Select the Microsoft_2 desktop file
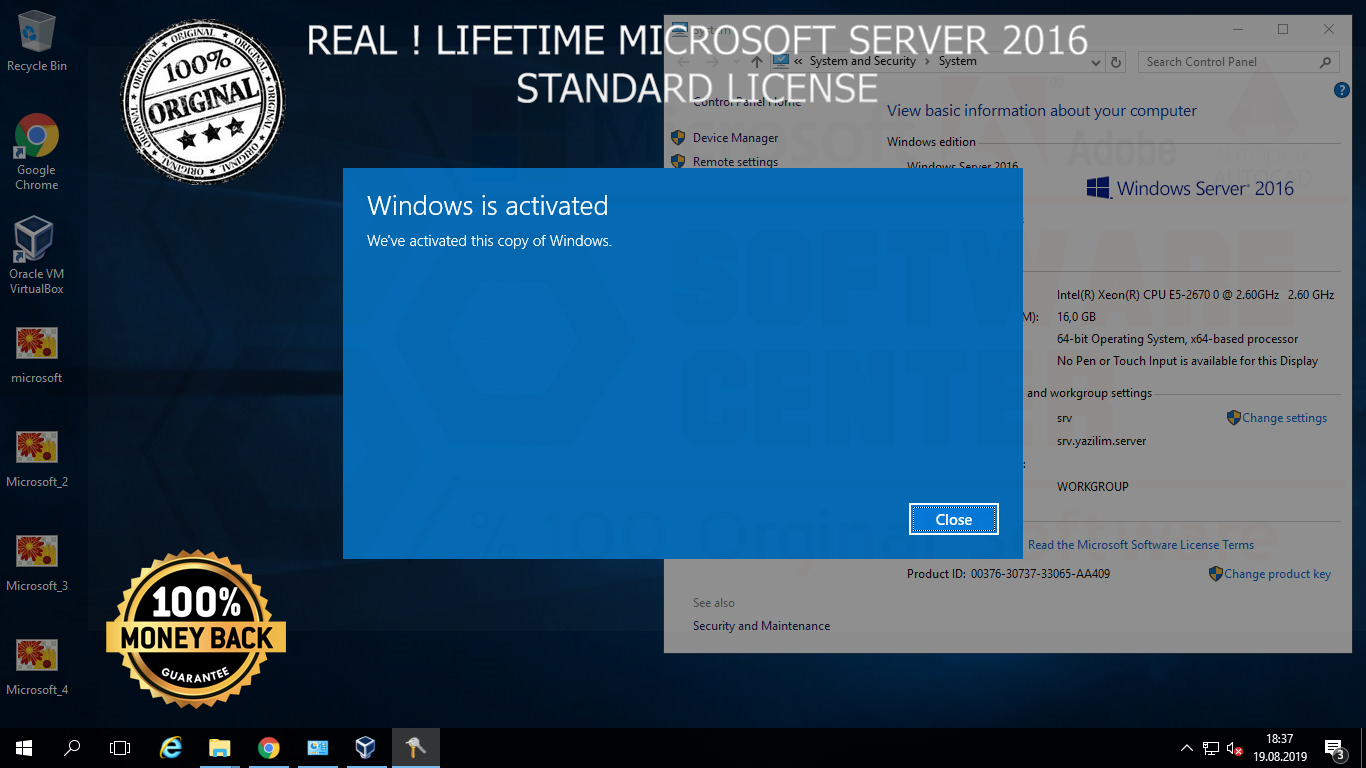This screenshot has width=1366, height=768. click(x=37, y=459)
